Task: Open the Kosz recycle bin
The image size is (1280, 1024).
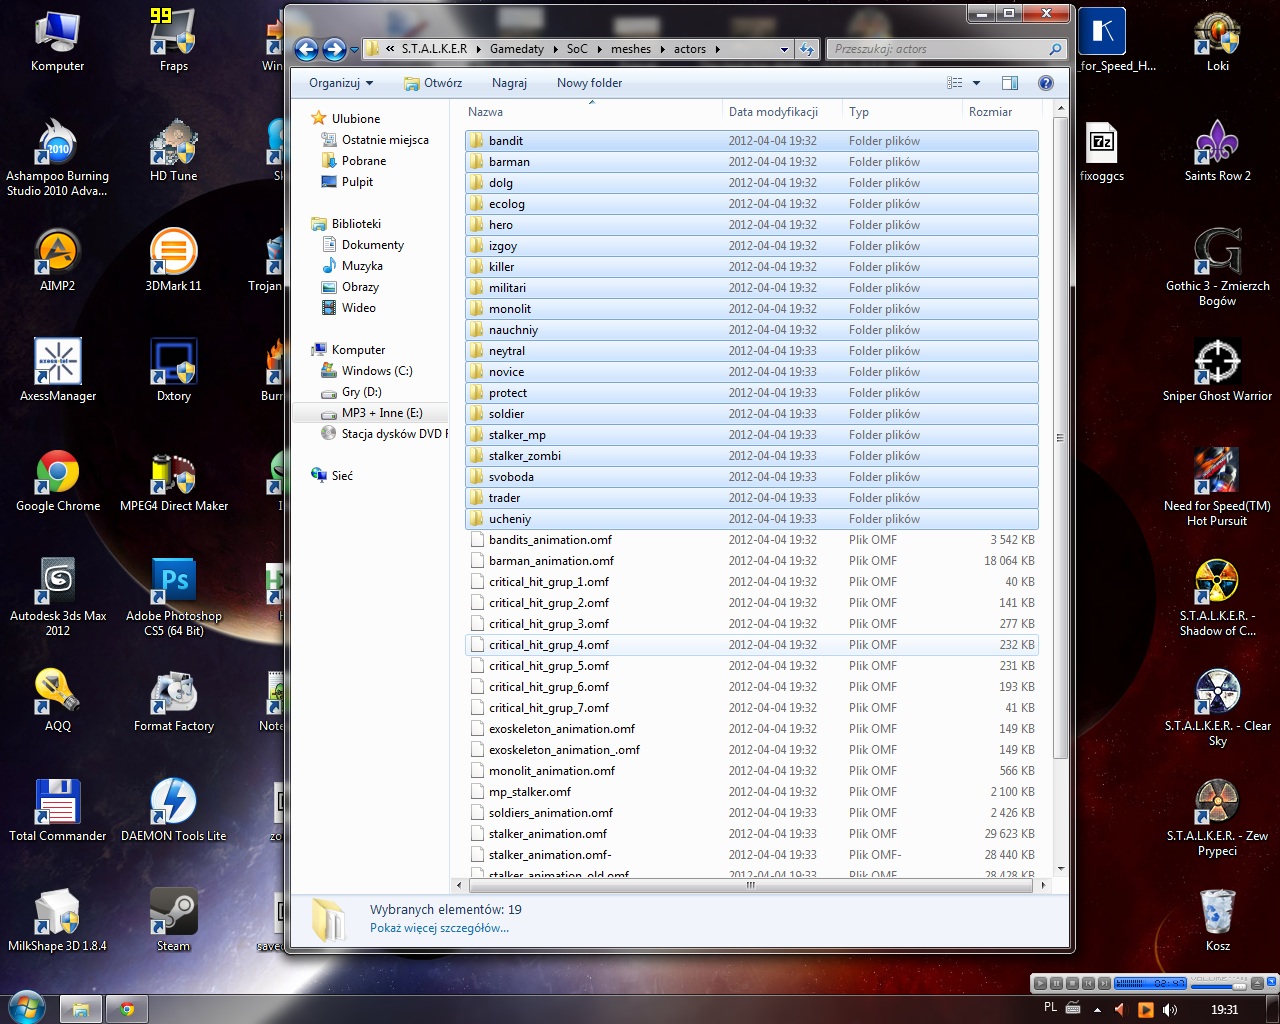Action: [x=1217, y=922]
